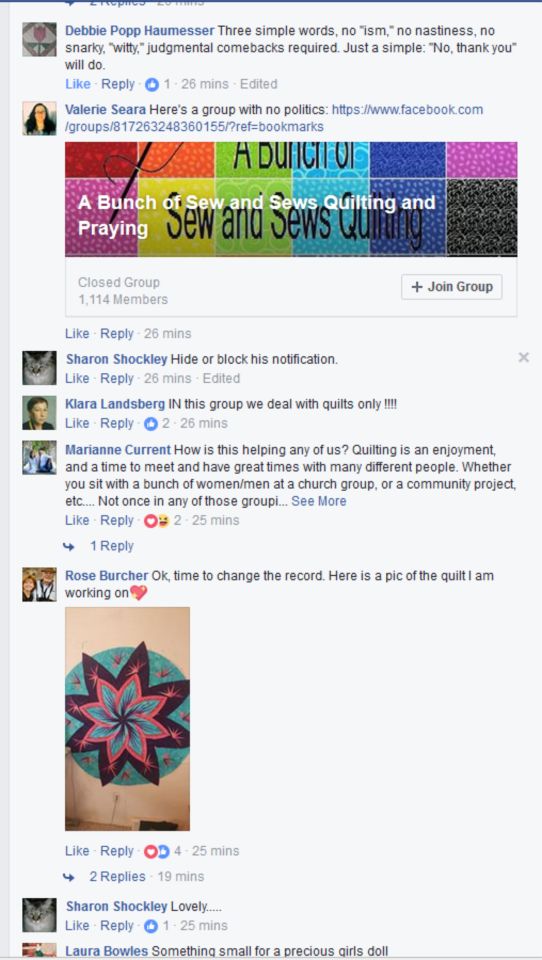The height and width of the screenshot is (960, 542).
Task: Expand Marianne Current's comment with See More
Action: [x=318, y=501]
